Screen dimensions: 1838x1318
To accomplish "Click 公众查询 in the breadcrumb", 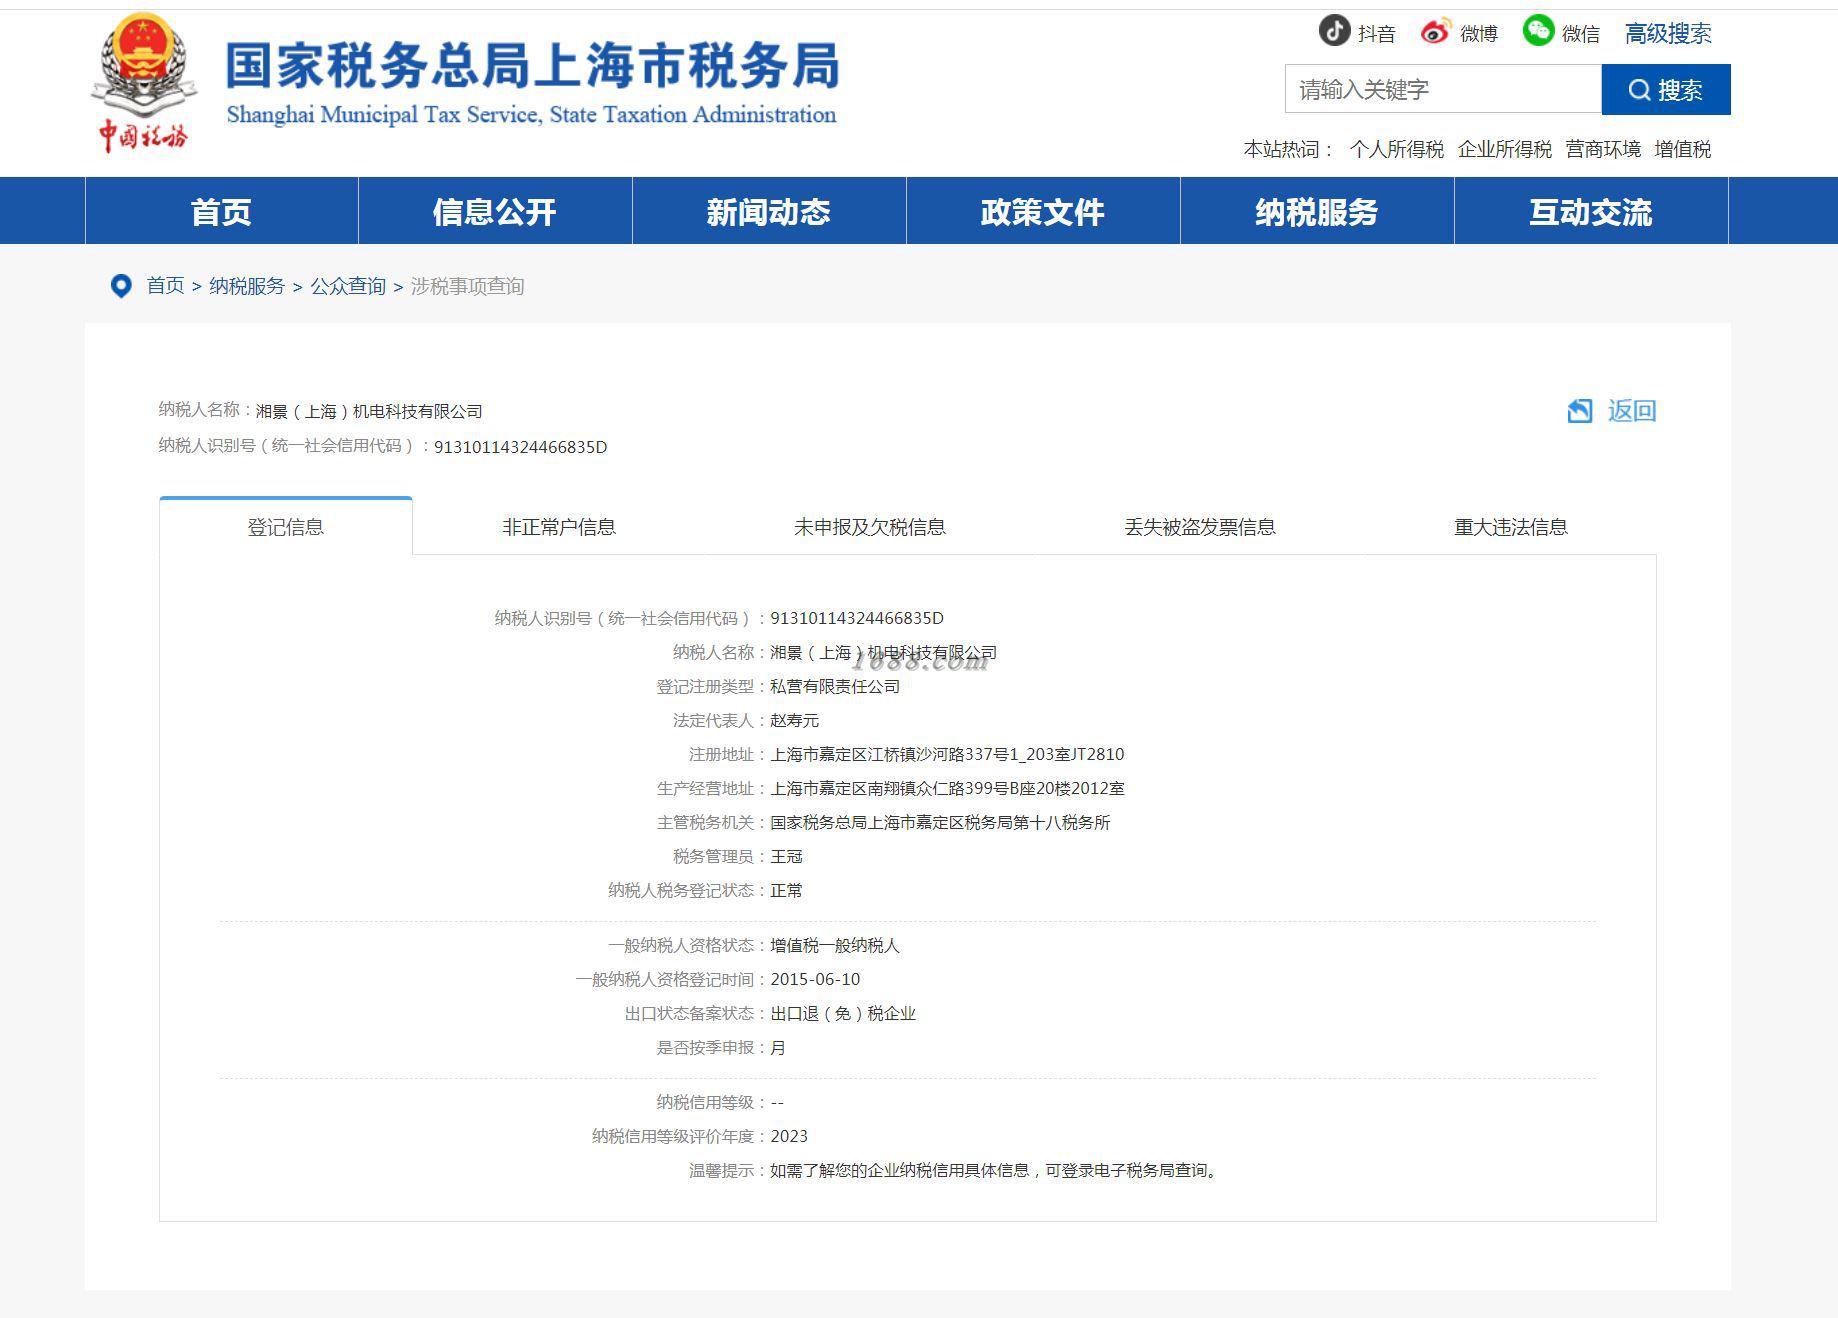I will (348, 286).
